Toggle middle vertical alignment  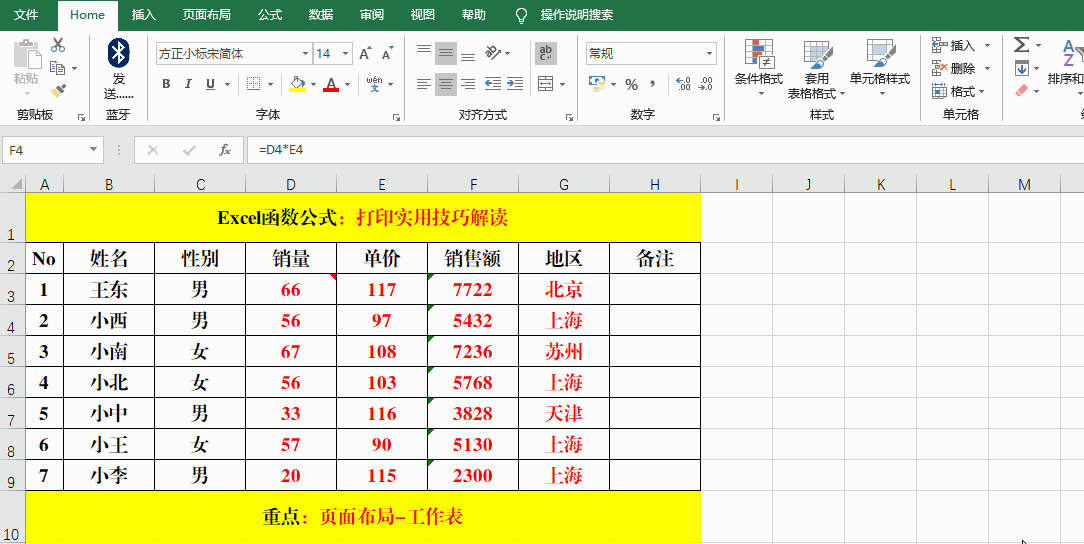pos(446,53)
